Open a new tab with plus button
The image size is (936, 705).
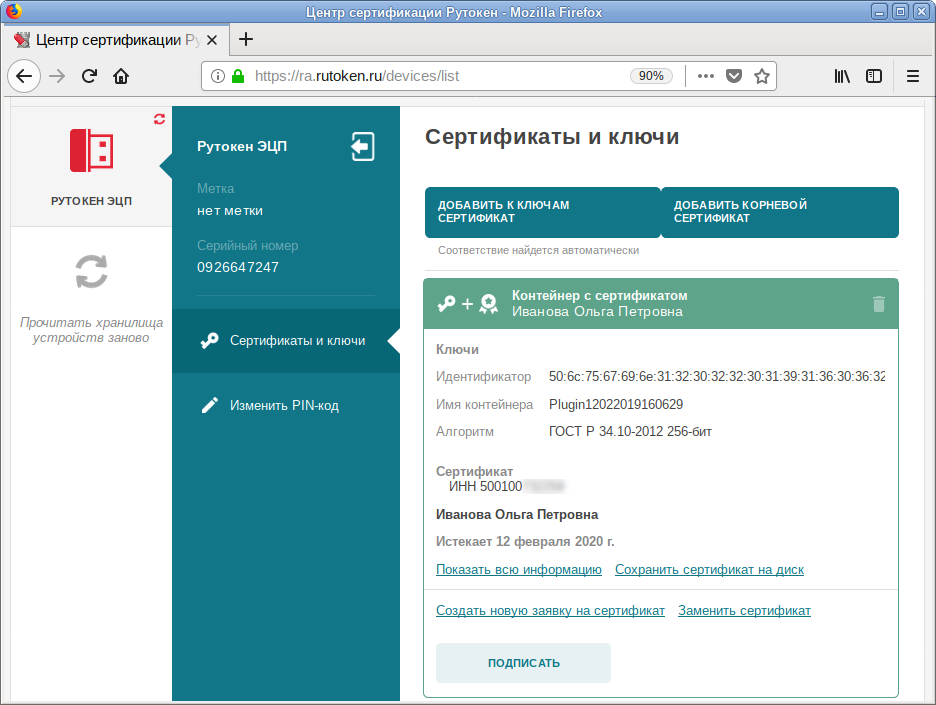pyautogui.click(x=245, y=39)
